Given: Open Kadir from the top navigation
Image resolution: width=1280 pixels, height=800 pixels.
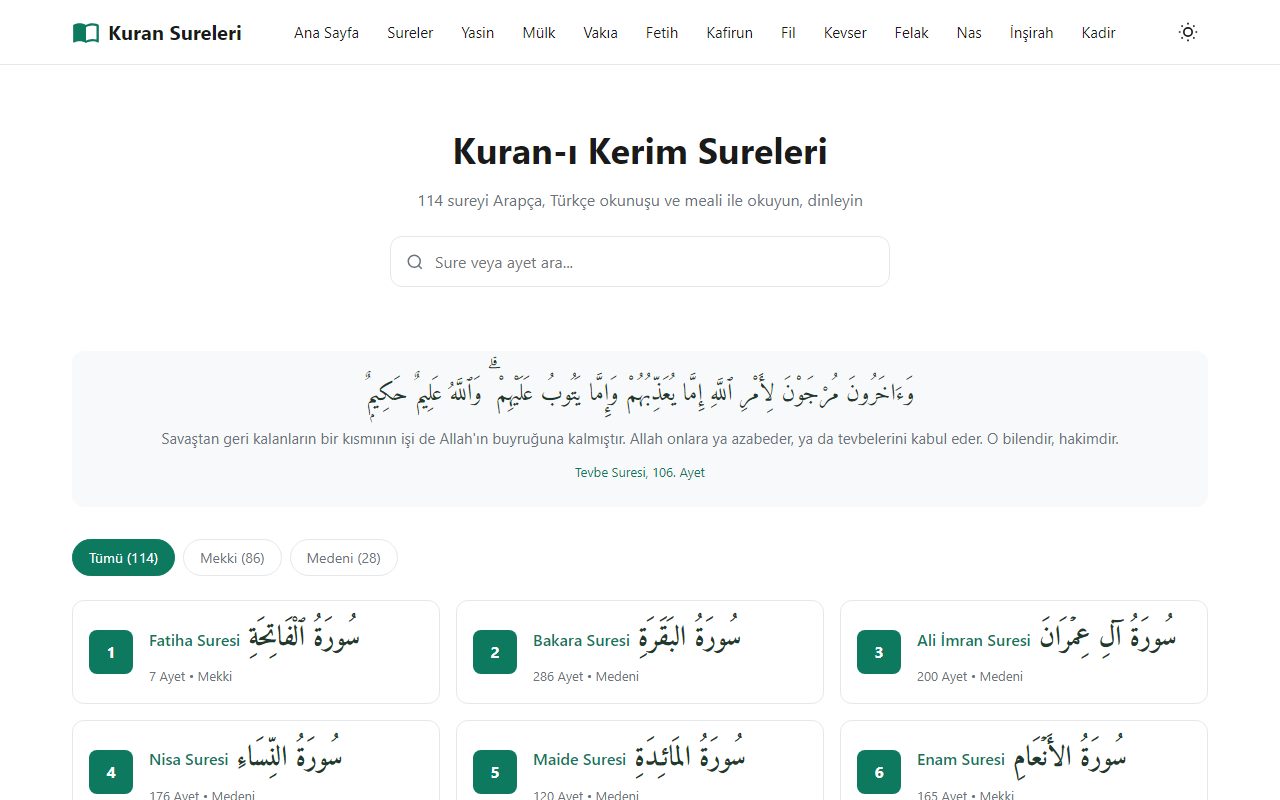Looking at the screenshot, I should (x=1099, y=33).
